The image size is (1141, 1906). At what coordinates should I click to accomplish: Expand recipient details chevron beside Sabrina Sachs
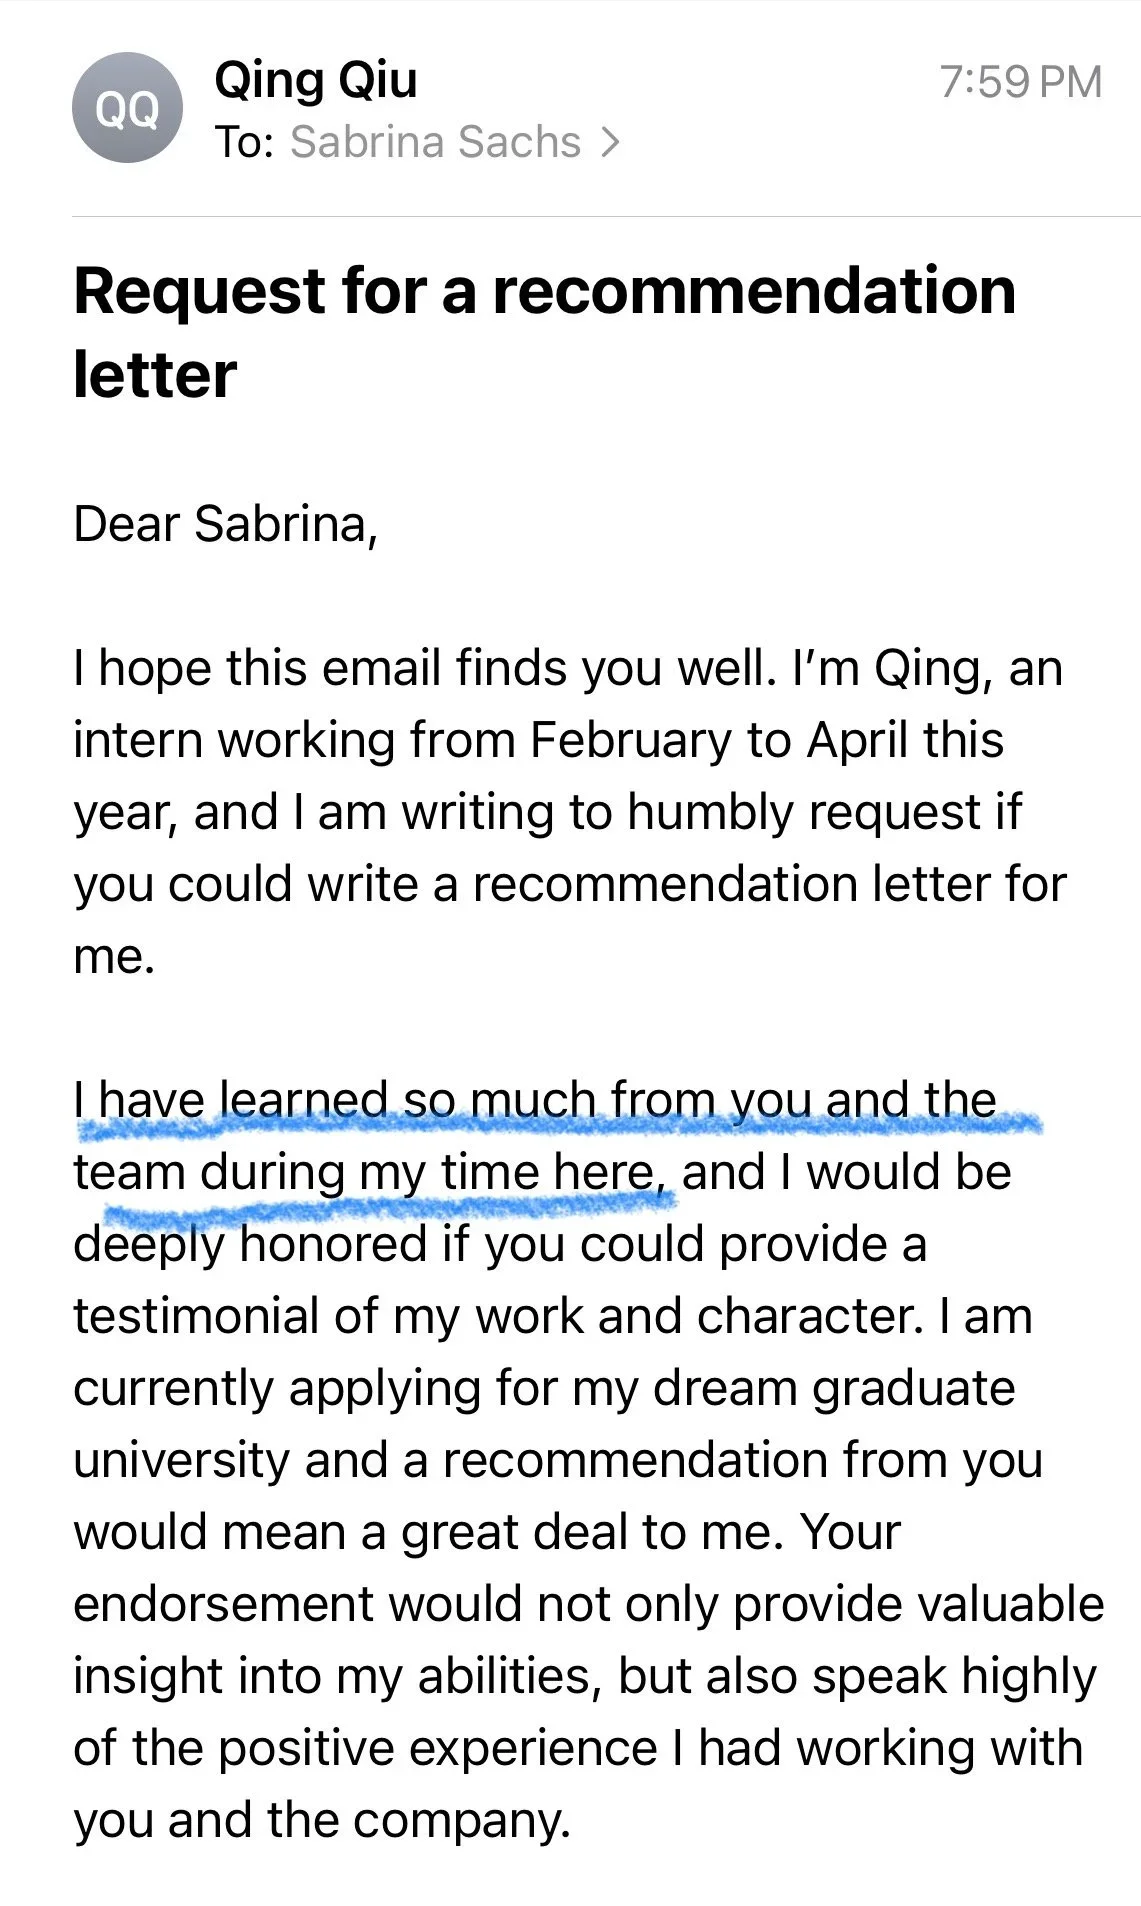point(610,143)
